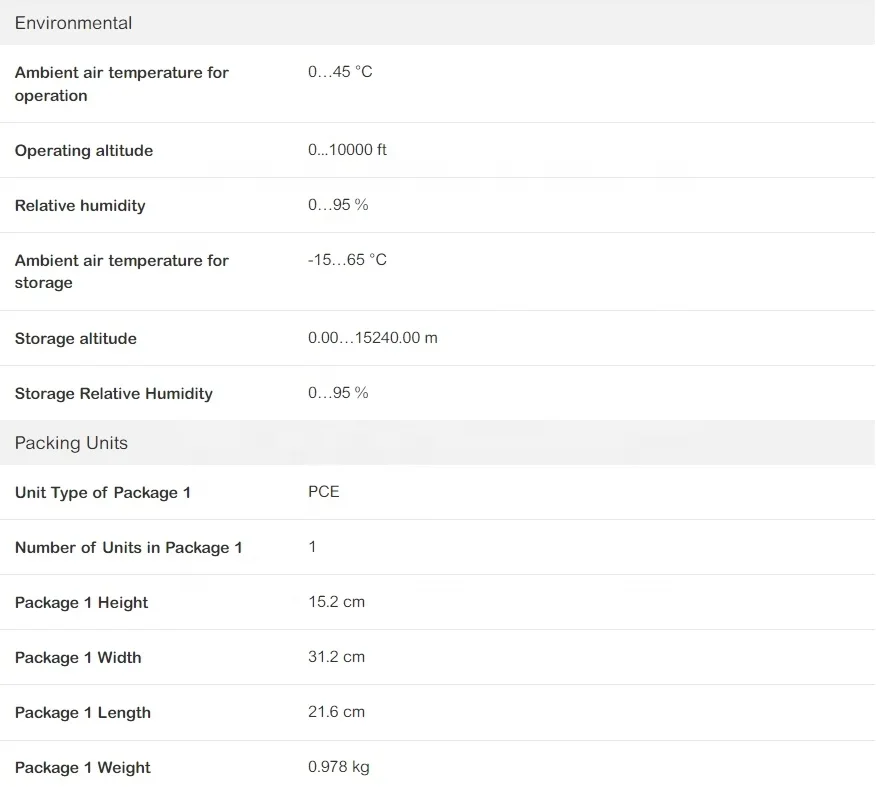Select the Ambient air temperature for operation label
This screenshot has width=876, height=787.
pos(122,84)
